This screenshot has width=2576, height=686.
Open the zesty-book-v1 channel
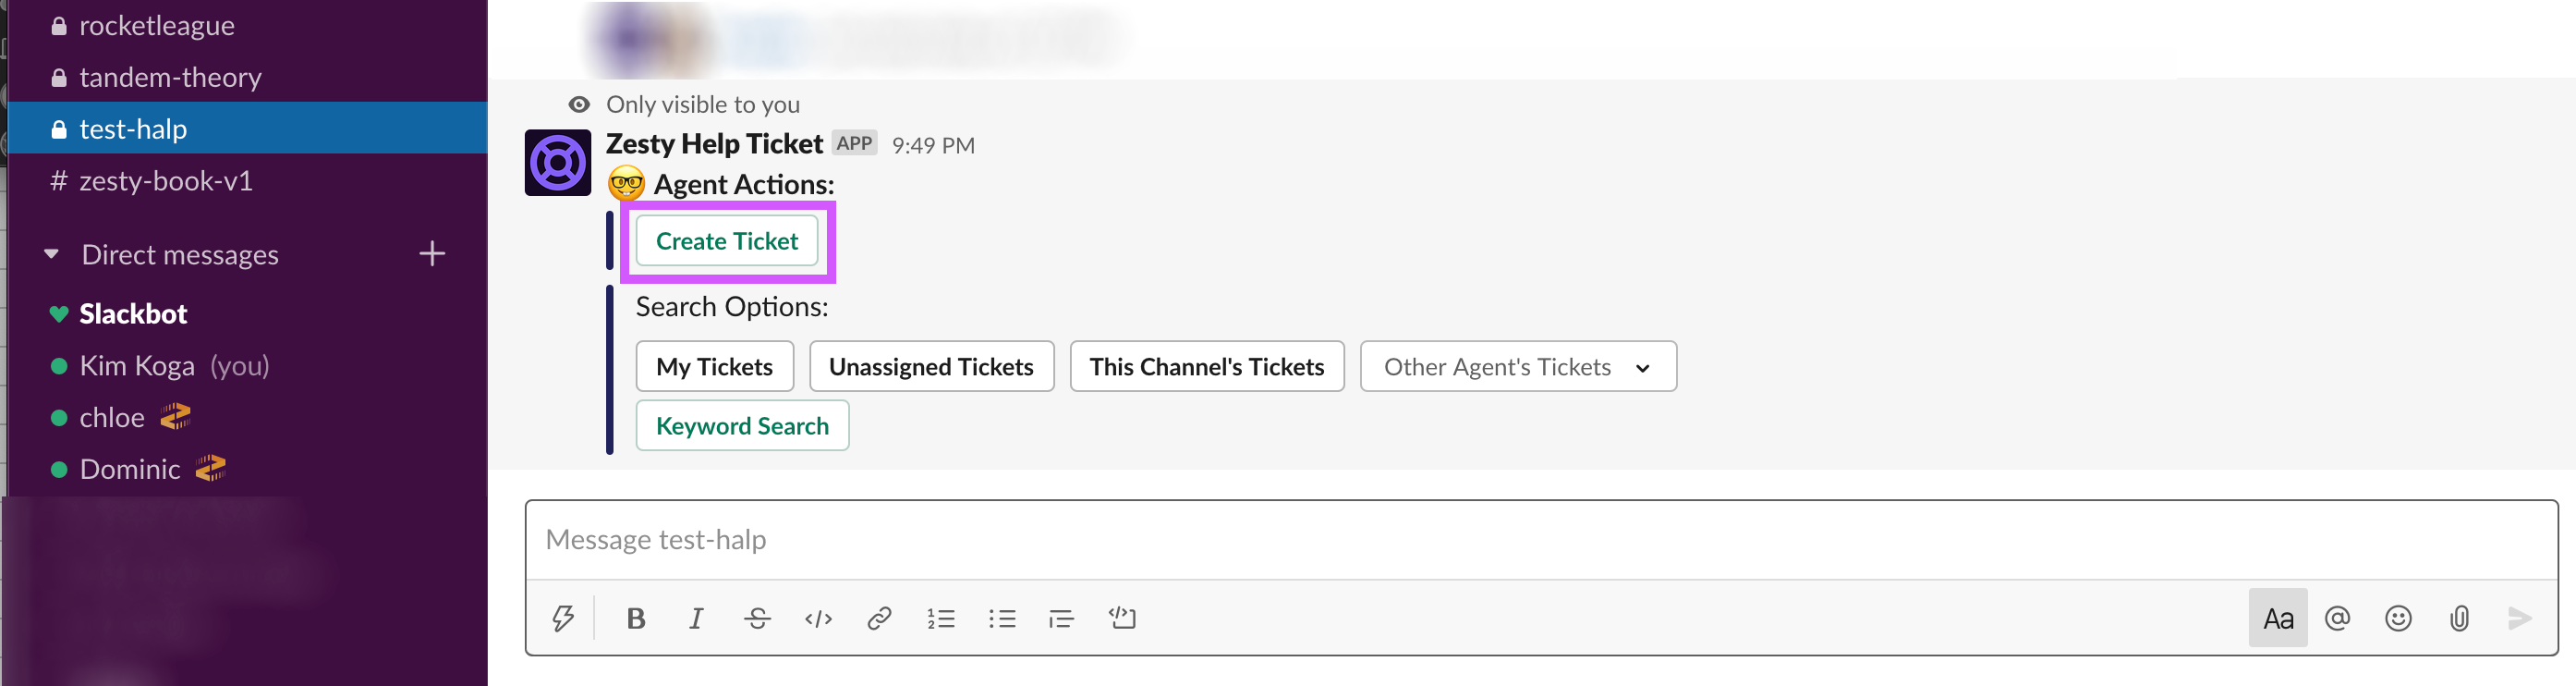coord(165,181)
